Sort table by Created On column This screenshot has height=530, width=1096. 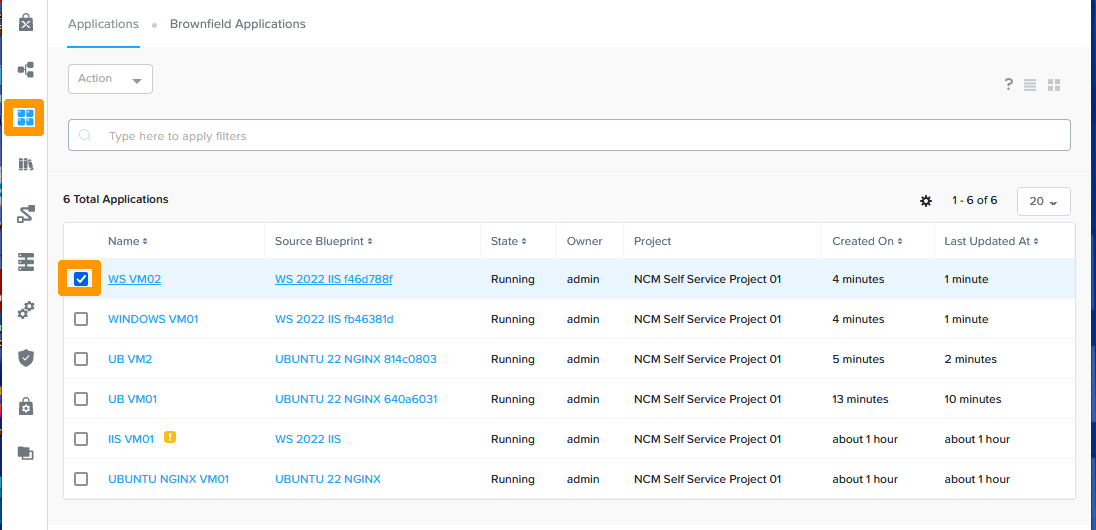click(x=867, y=241)
